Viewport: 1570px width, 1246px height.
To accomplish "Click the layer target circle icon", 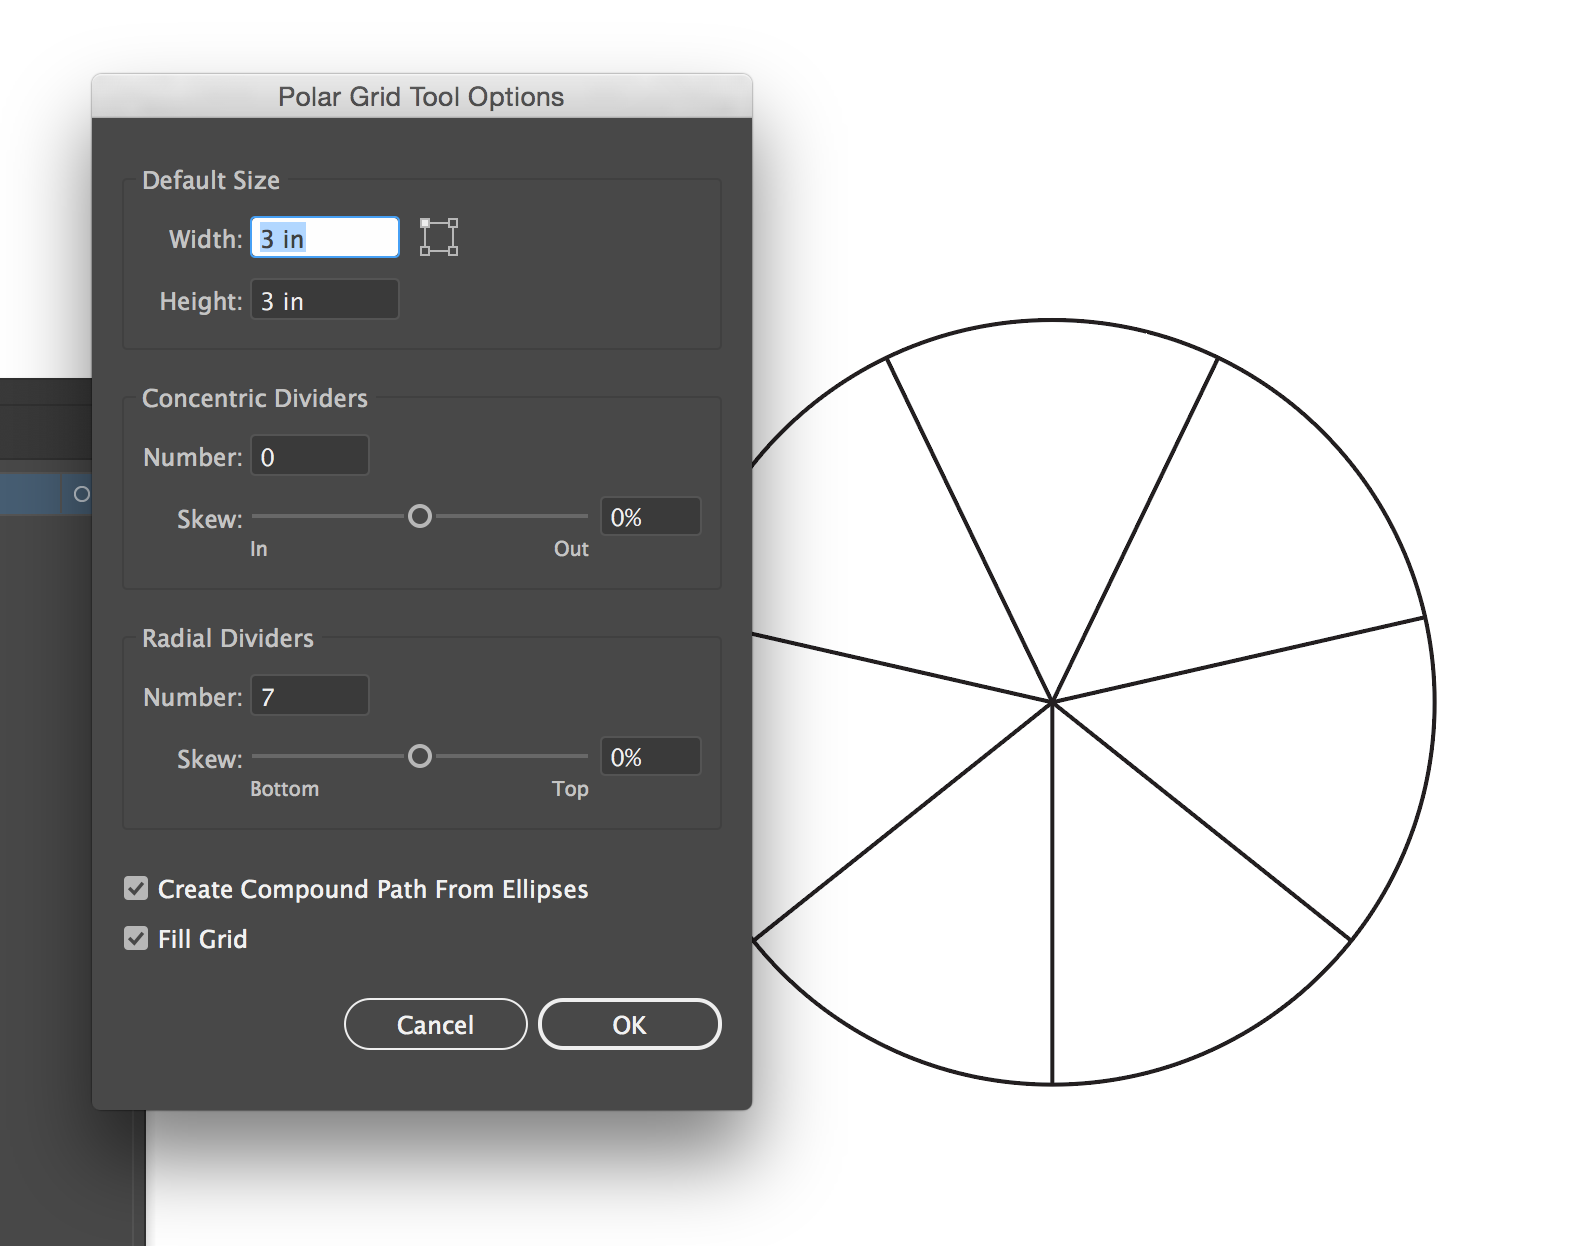I will [x=82, y=494].
